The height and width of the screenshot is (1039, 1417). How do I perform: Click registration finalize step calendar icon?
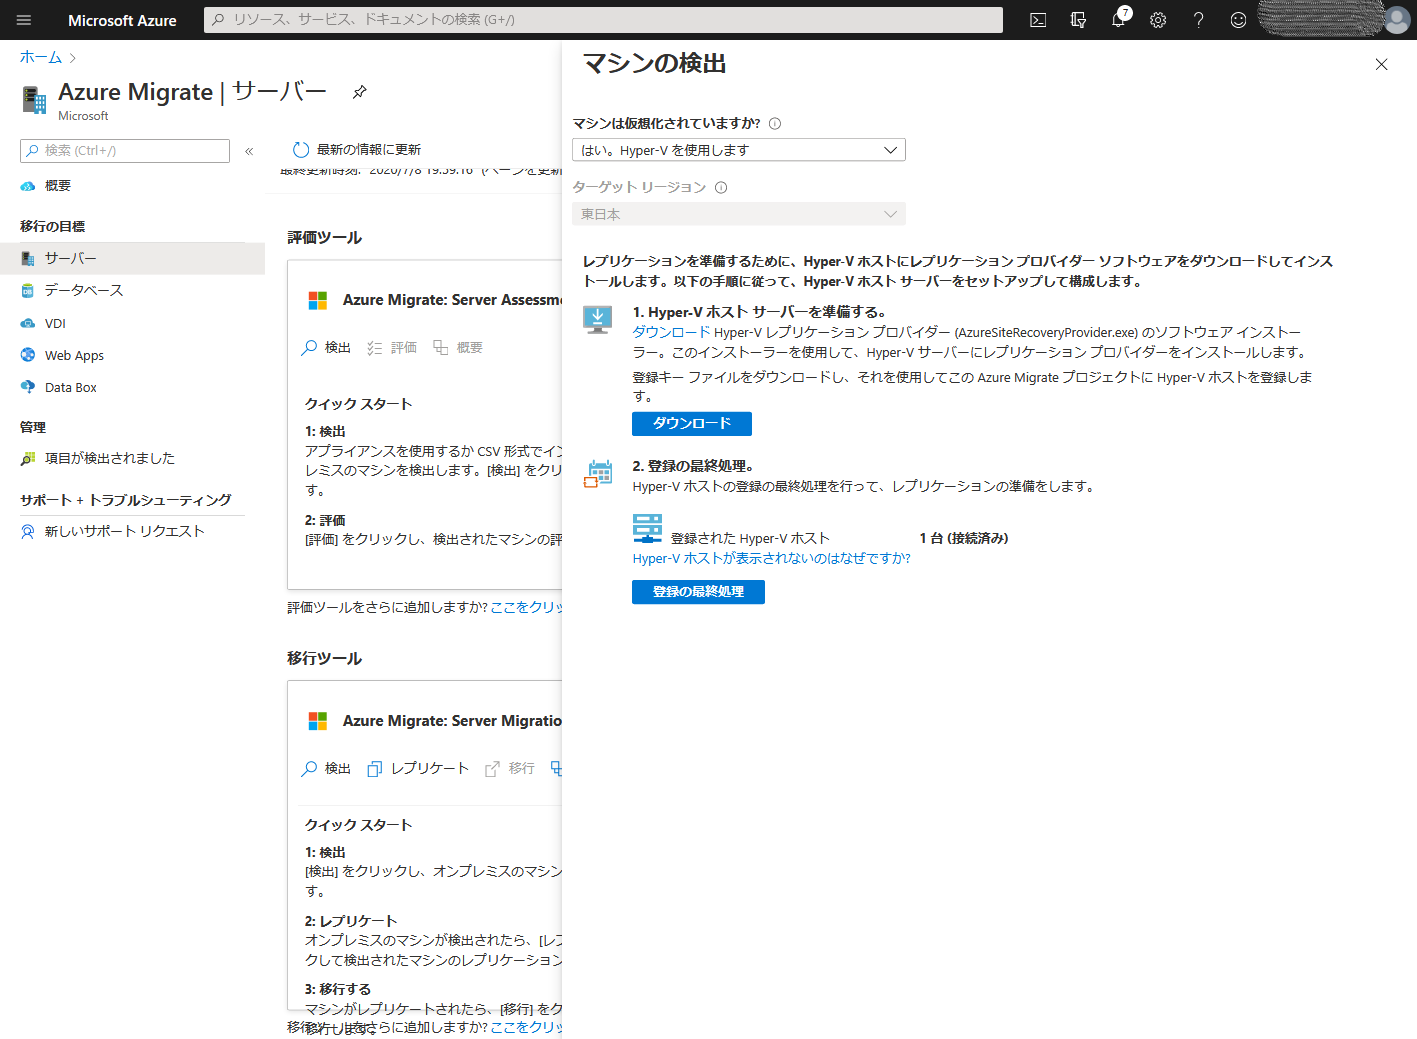click(x=598, y=474)
